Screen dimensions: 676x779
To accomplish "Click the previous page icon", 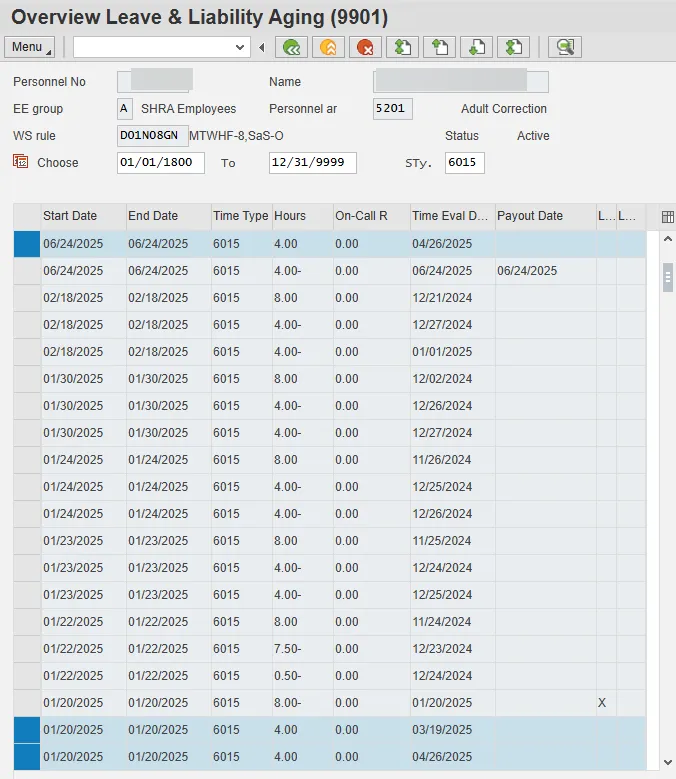I will (439, 47).
